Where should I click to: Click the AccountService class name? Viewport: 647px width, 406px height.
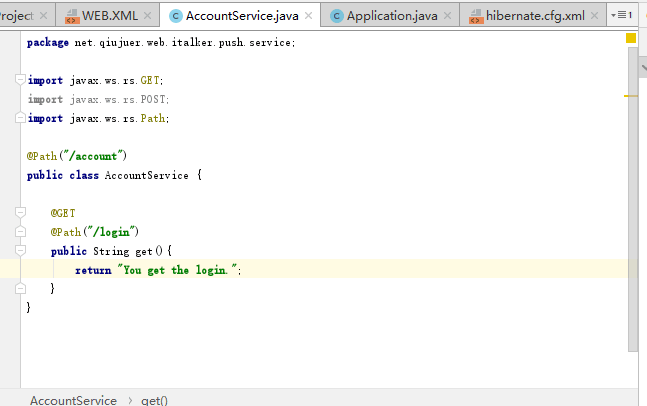pos(146,175)
